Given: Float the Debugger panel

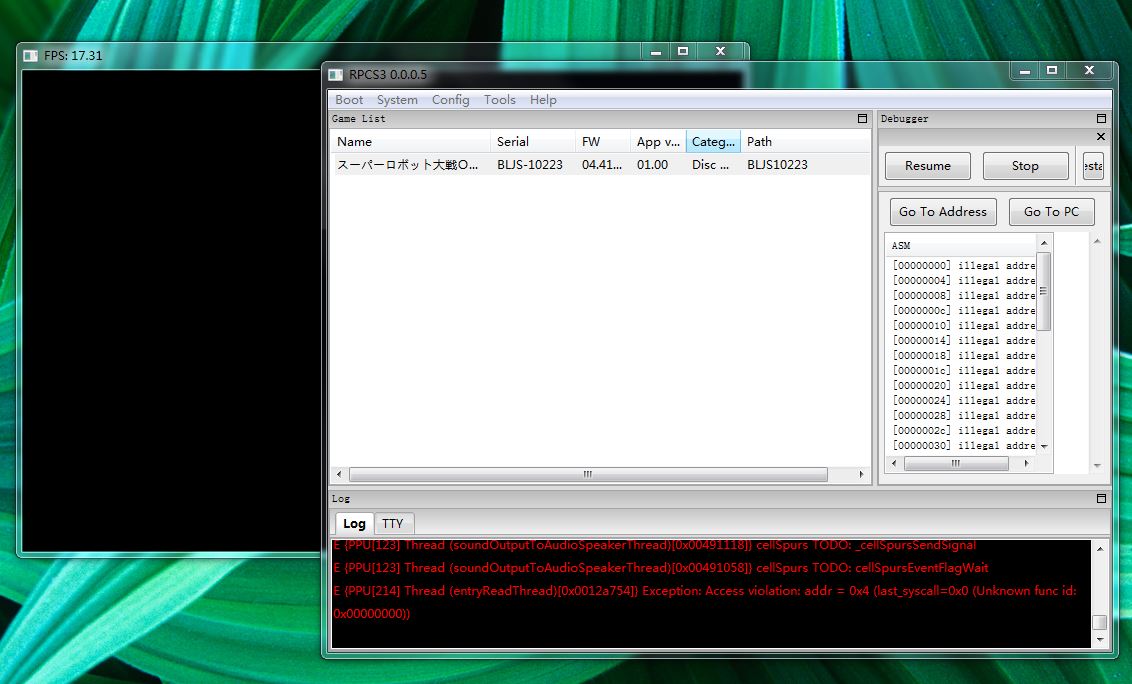Looking at the screenshot, I should coord(1101,119).
